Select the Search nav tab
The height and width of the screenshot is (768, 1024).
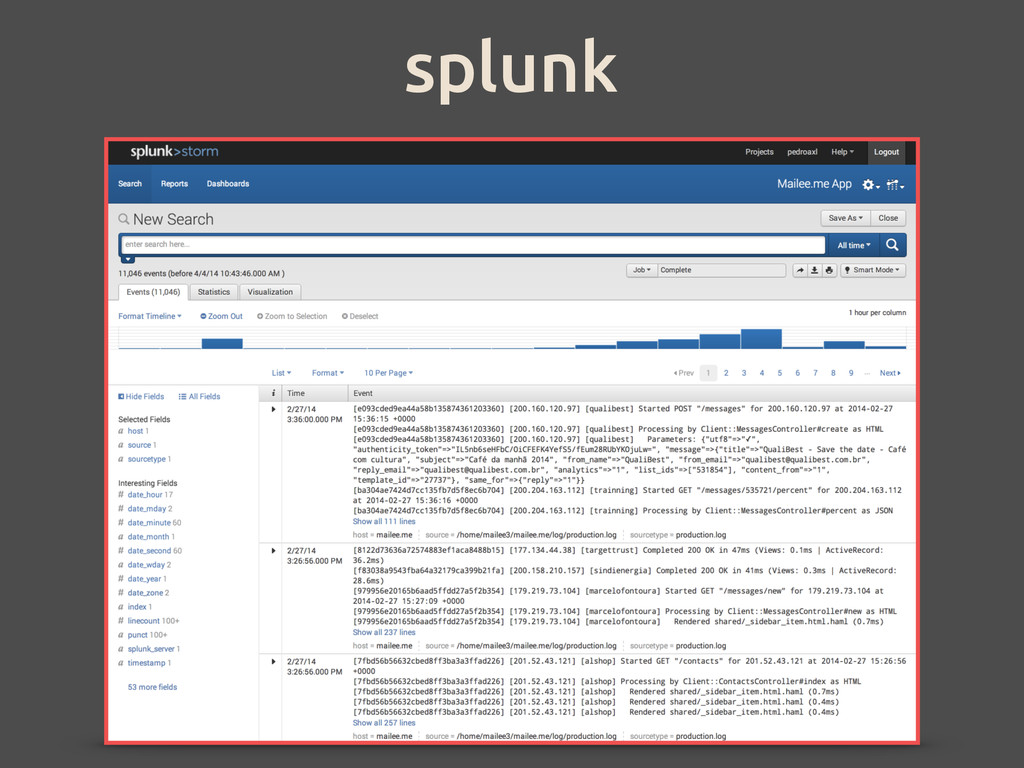(x=130, y=184)
